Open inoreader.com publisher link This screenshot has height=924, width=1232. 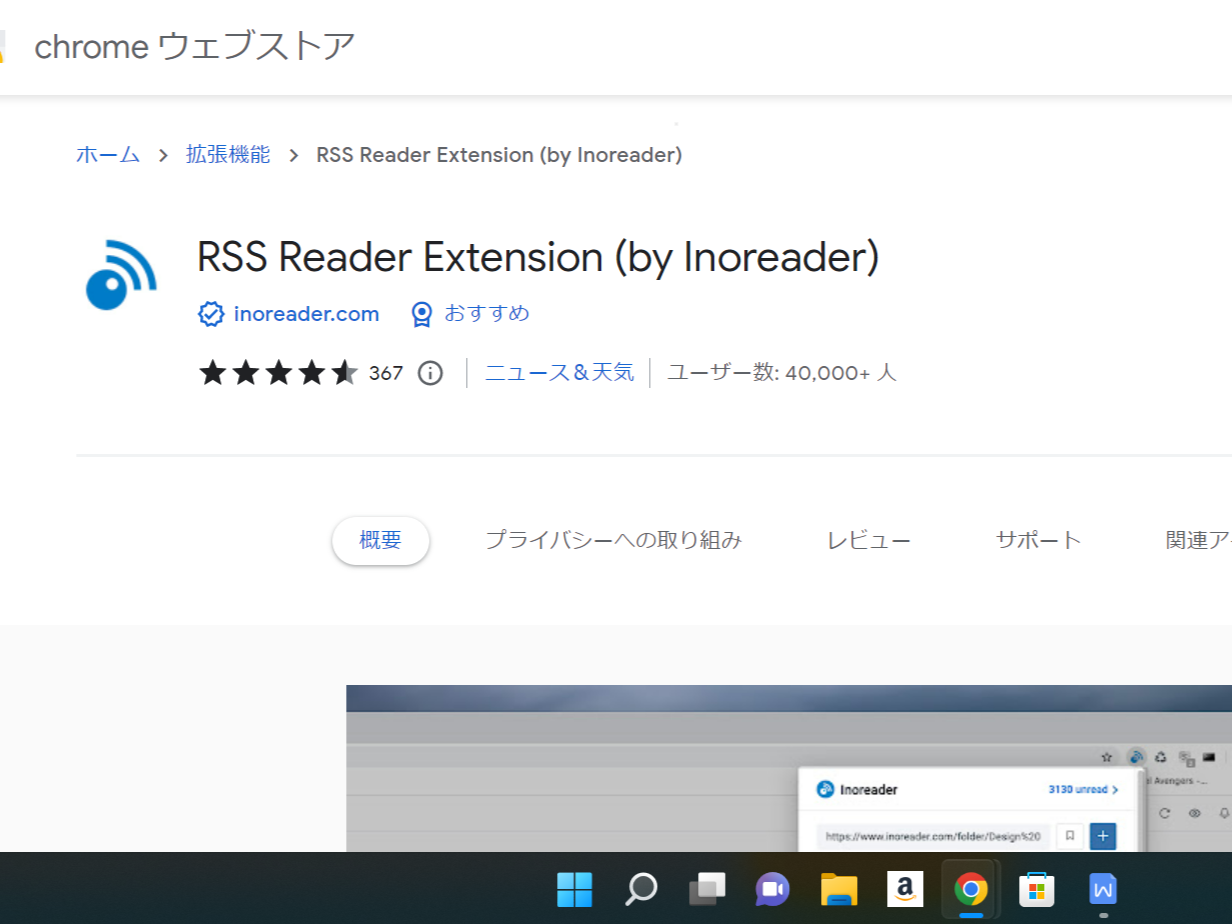[306, 314]
